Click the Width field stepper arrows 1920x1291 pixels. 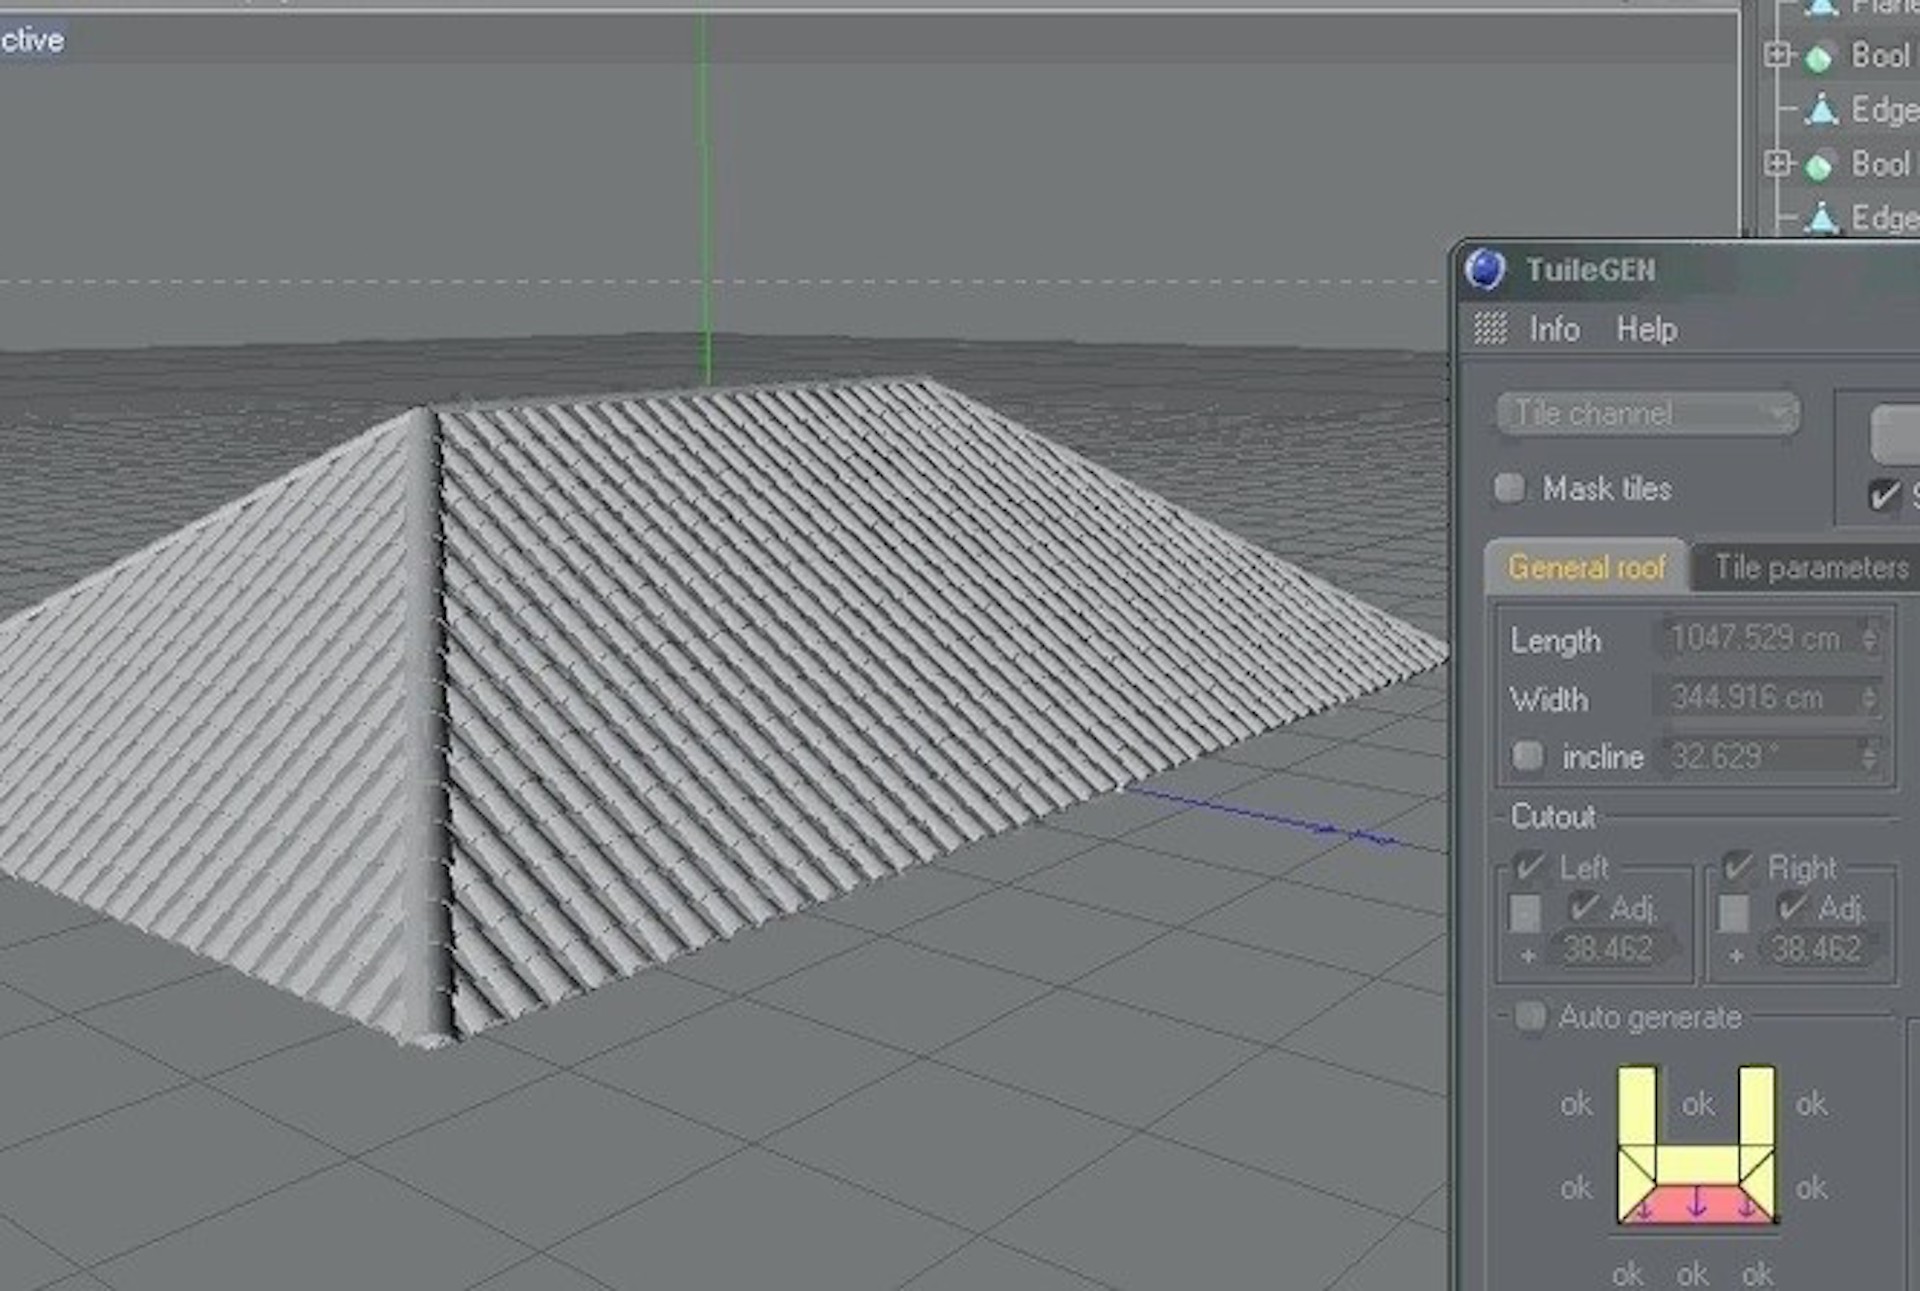point(1869,697)
